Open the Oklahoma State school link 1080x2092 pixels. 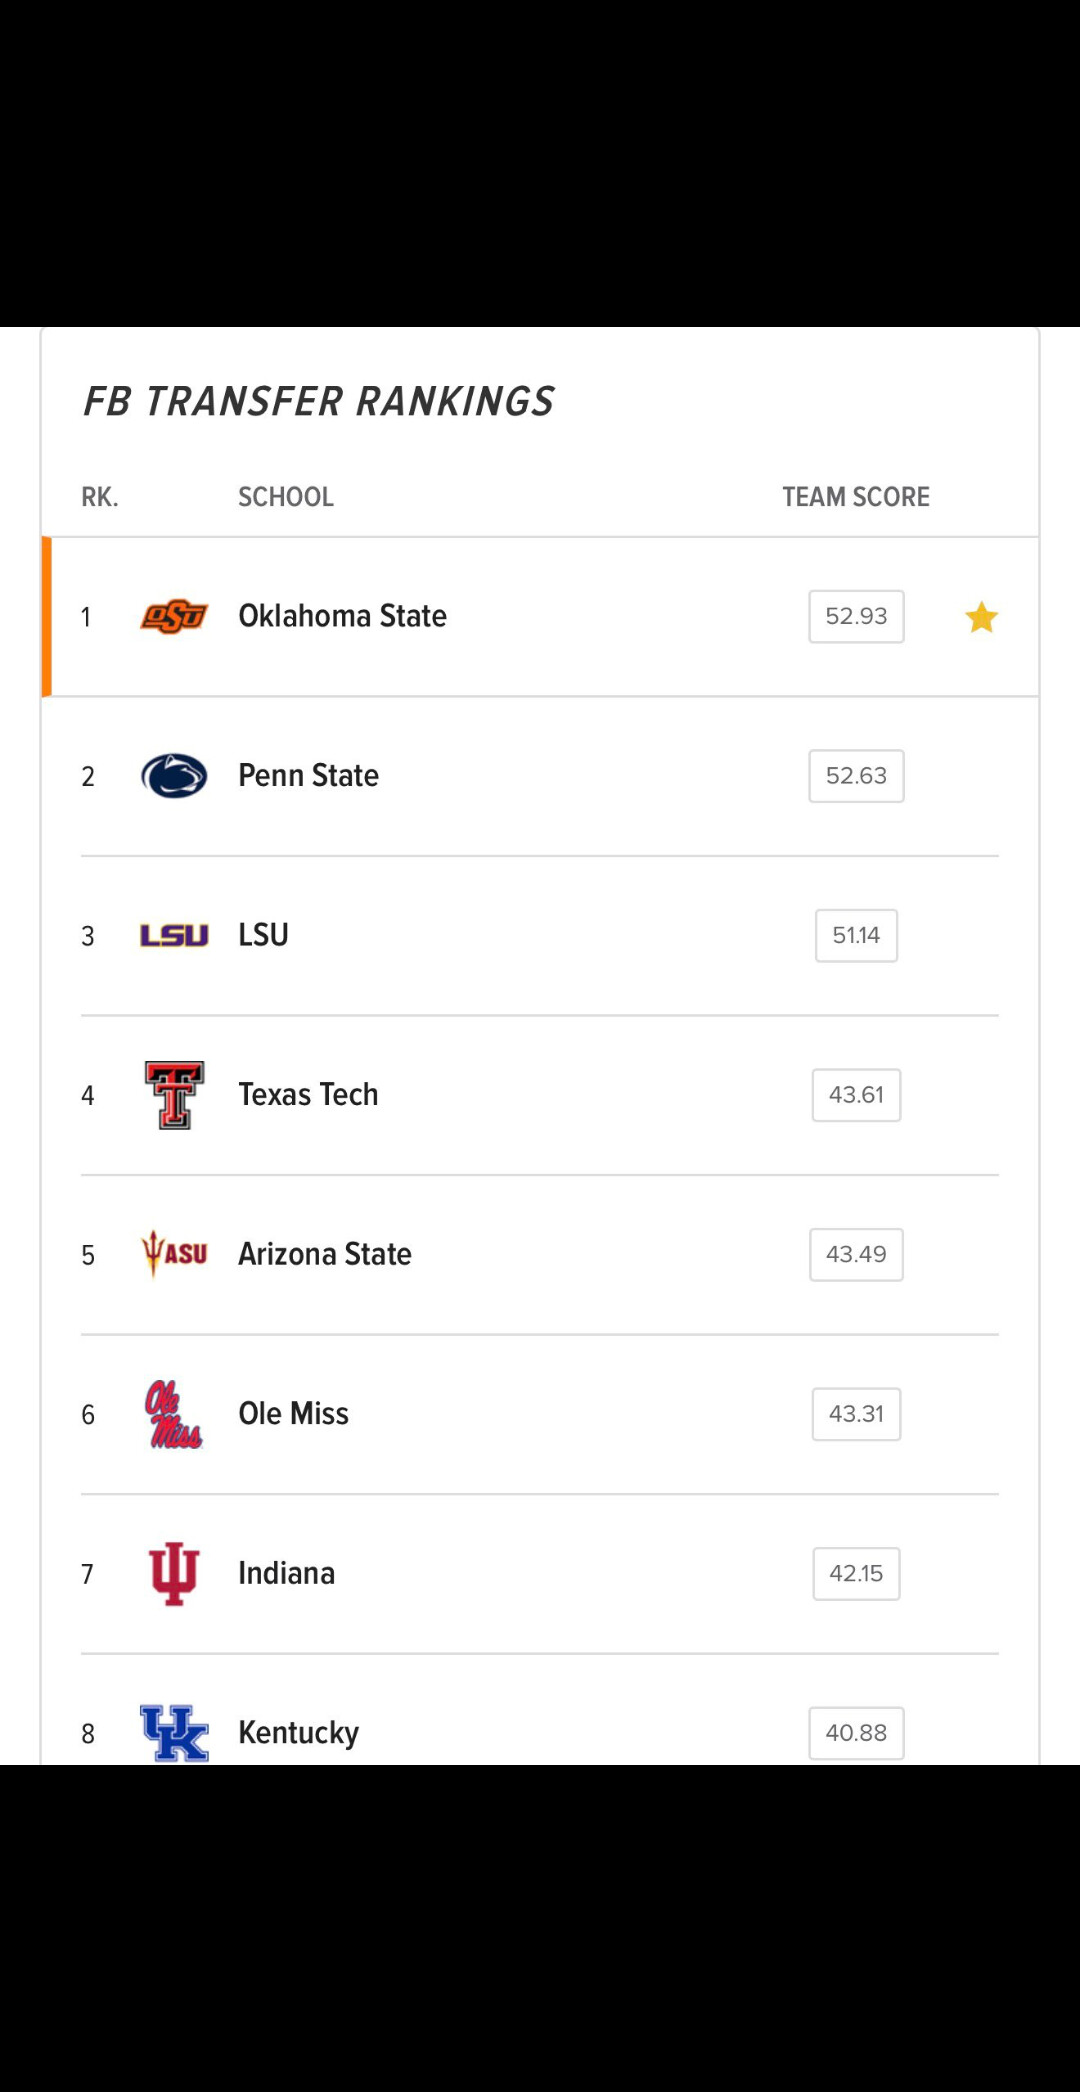342,616
